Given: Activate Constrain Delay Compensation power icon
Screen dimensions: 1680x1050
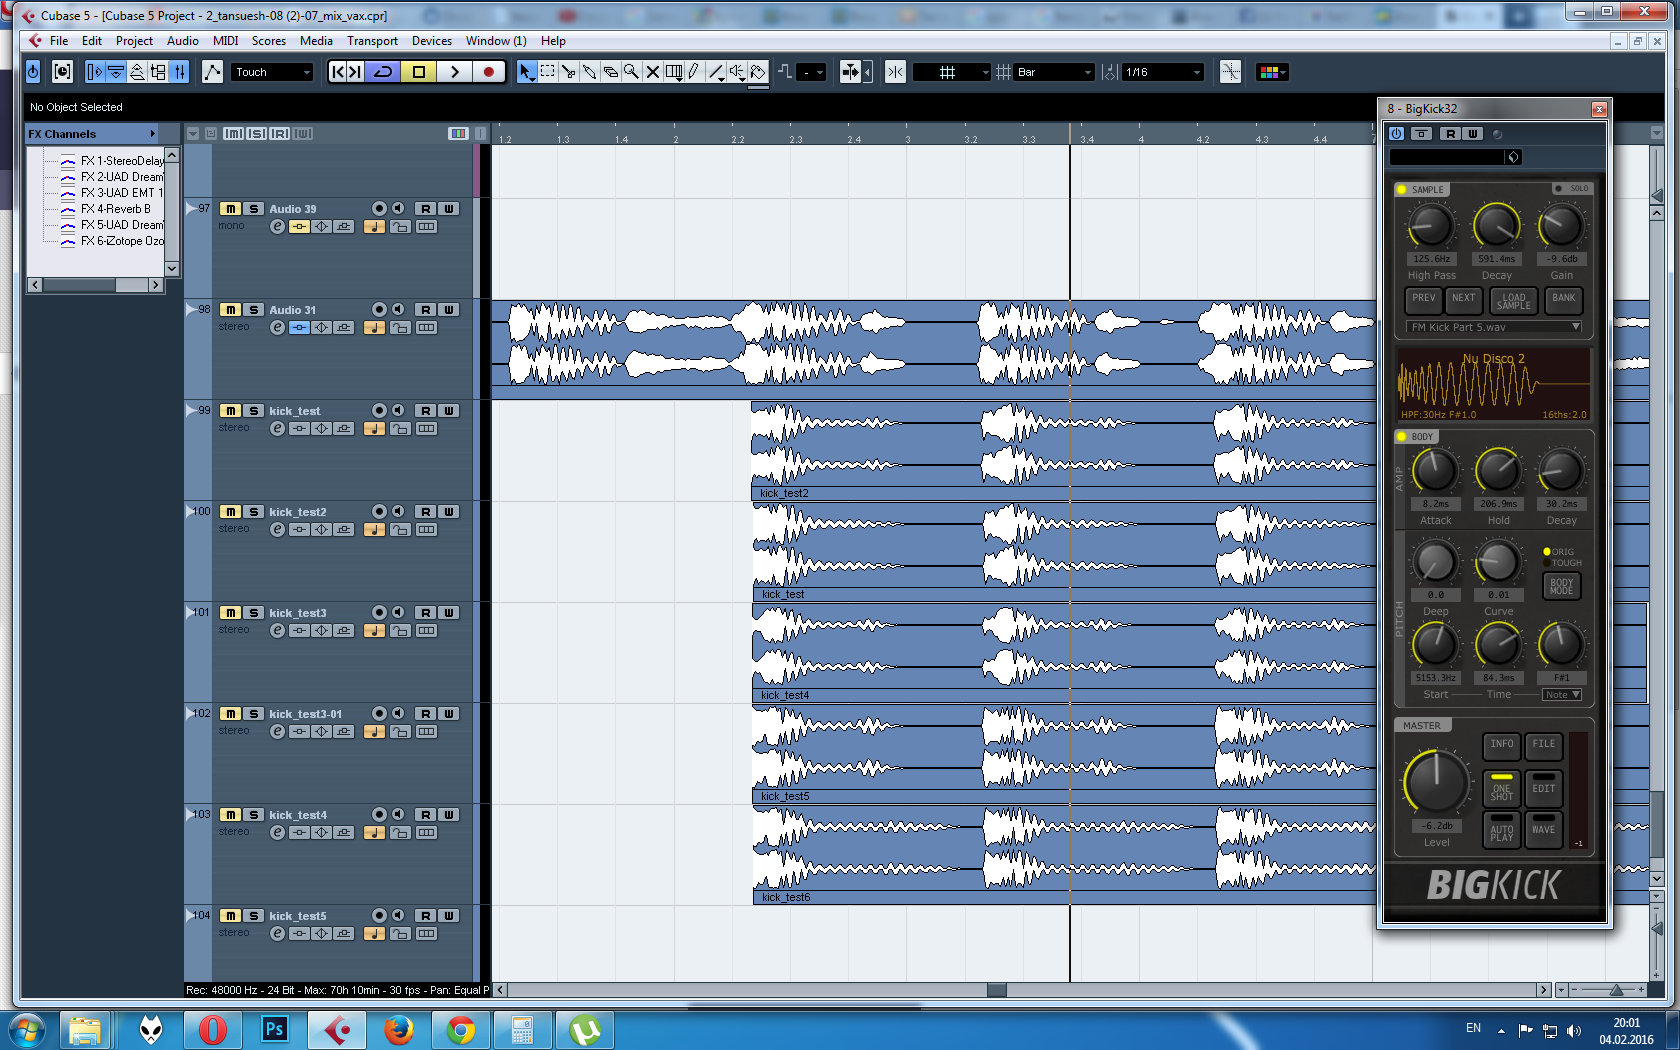Looking at the screenshot, I should click(x=33, y=72).
